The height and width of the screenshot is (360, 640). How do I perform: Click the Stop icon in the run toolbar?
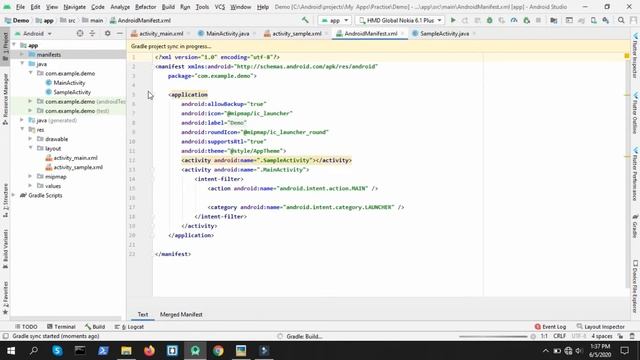click(538, 20)
